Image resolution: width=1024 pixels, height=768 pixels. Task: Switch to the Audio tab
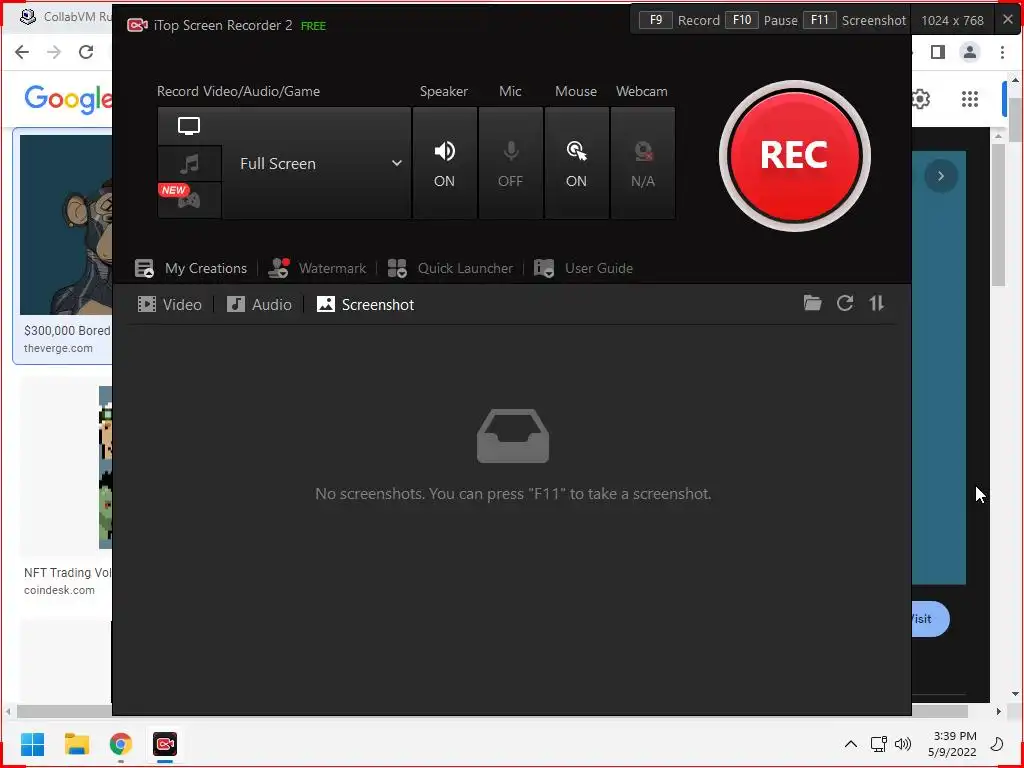(259, 304)
